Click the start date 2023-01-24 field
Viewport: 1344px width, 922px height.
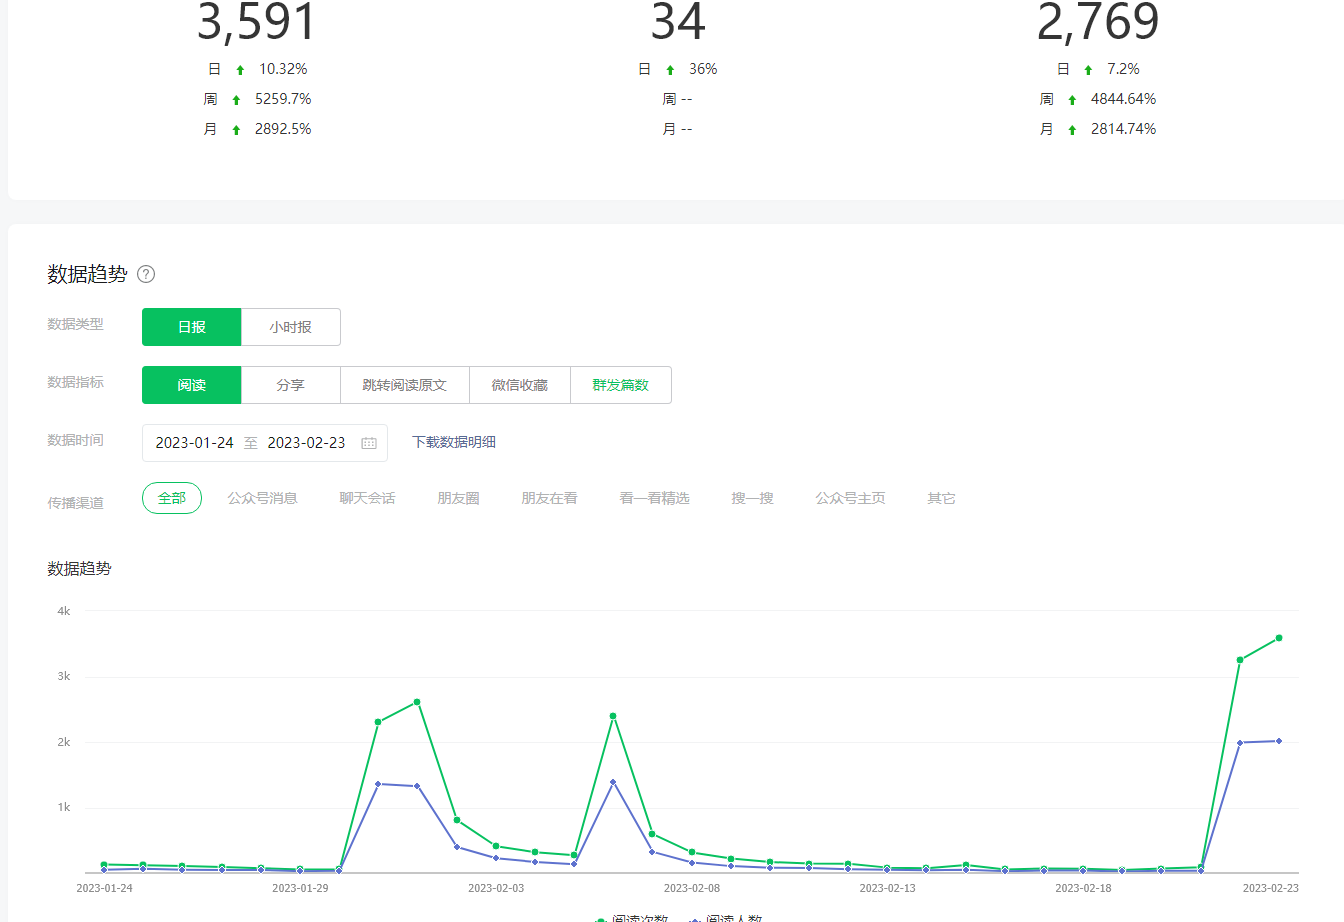[195, 443]
